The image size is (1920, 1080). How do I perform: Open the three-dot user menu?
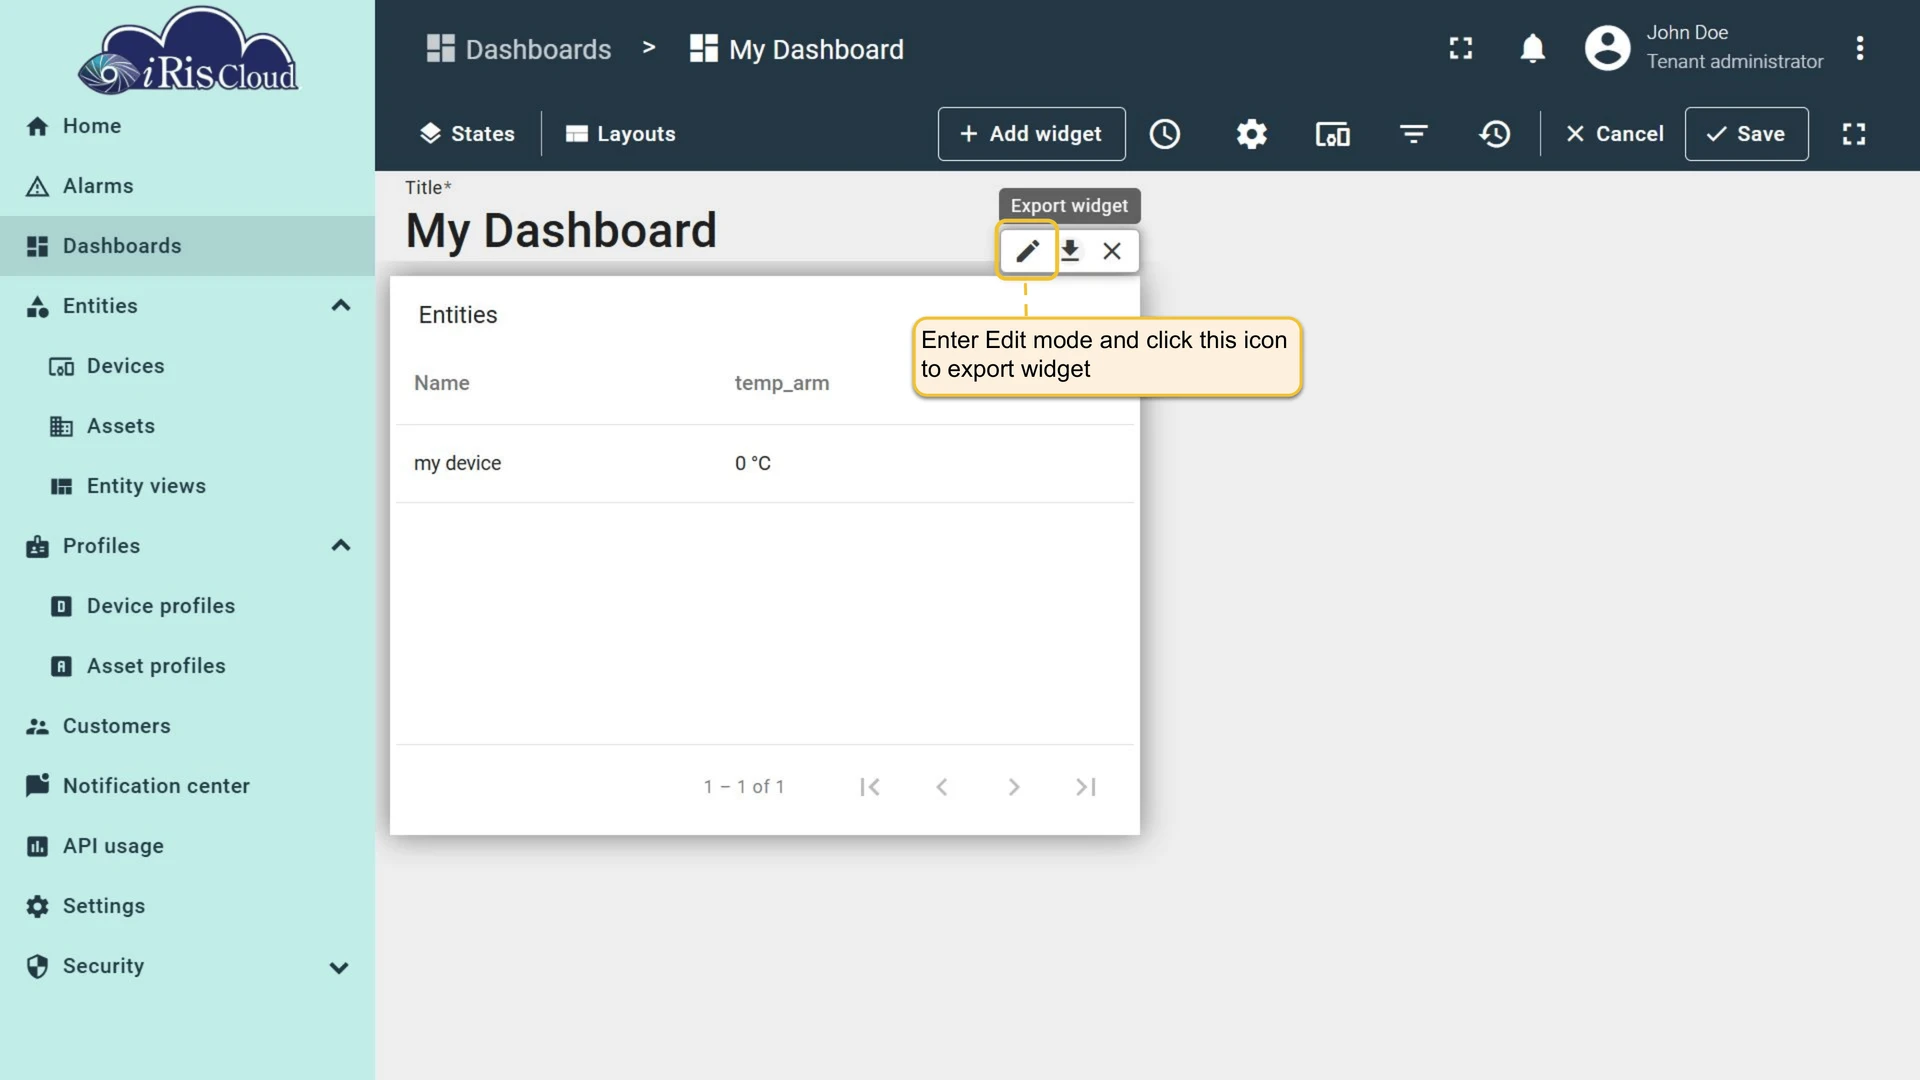click(1860, 48)
